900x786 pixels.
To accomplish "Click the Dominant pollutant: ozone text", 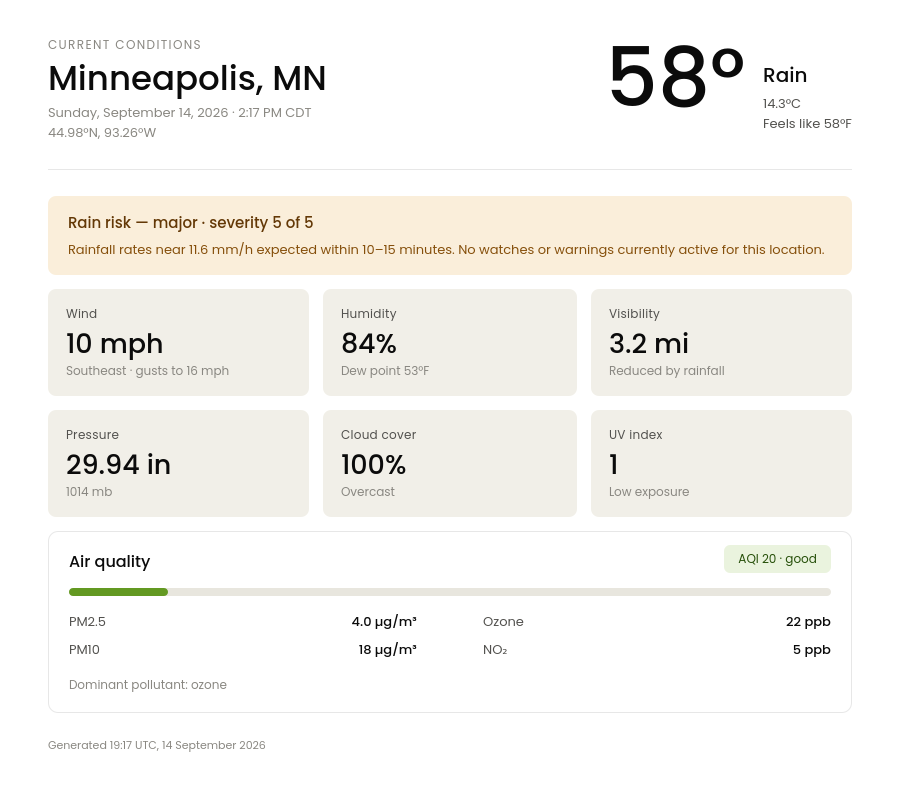I will [148, 685].
